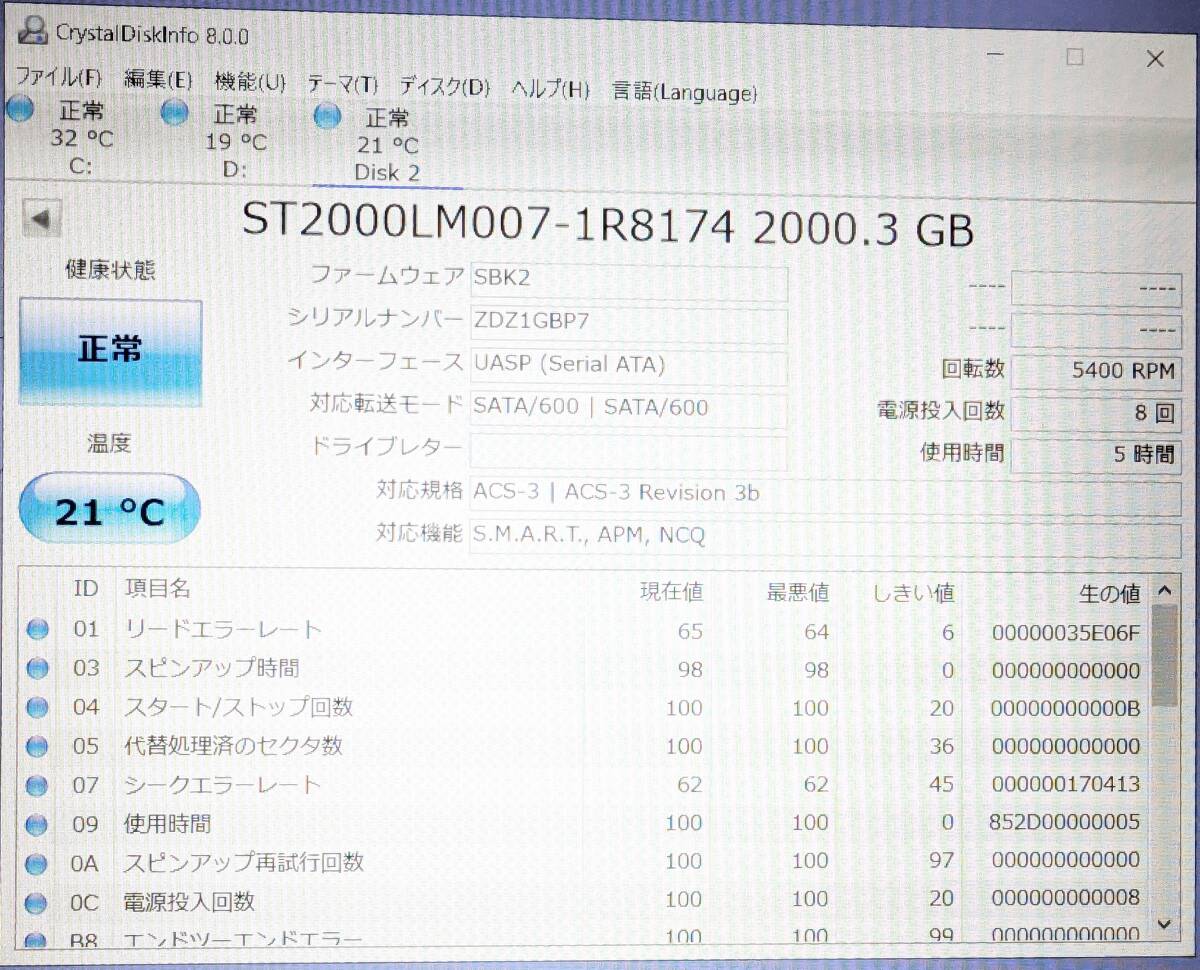Select the シークエラーレート attribute row

[585, 785]
